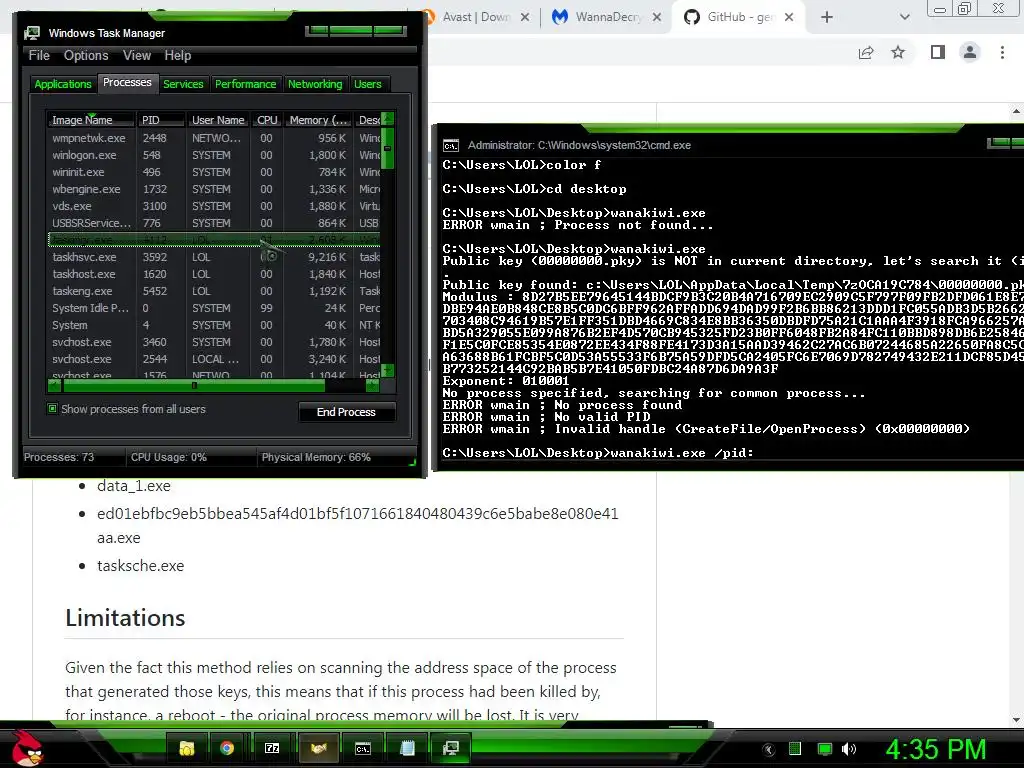Click the share page icon in Chrome
The width and height of the screenshot is (1024, 768).
tap(866, 53)
